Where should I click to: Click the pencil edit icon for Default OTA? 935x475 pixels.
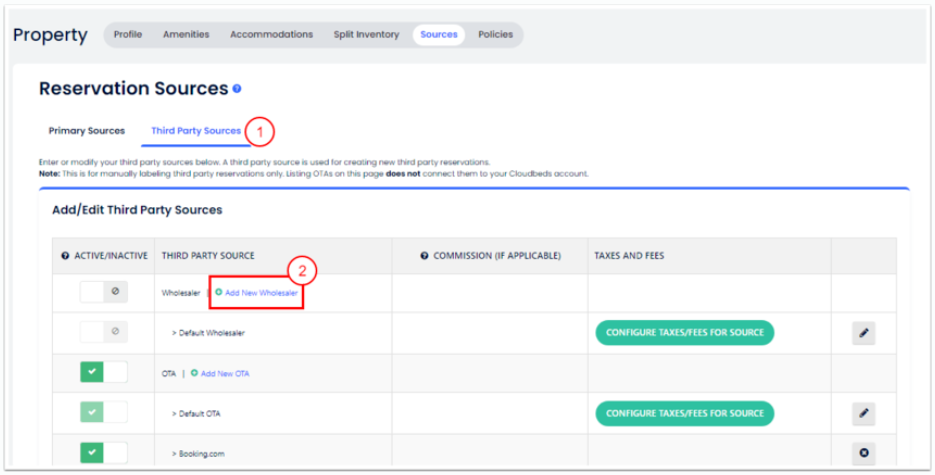coord(863,413)
